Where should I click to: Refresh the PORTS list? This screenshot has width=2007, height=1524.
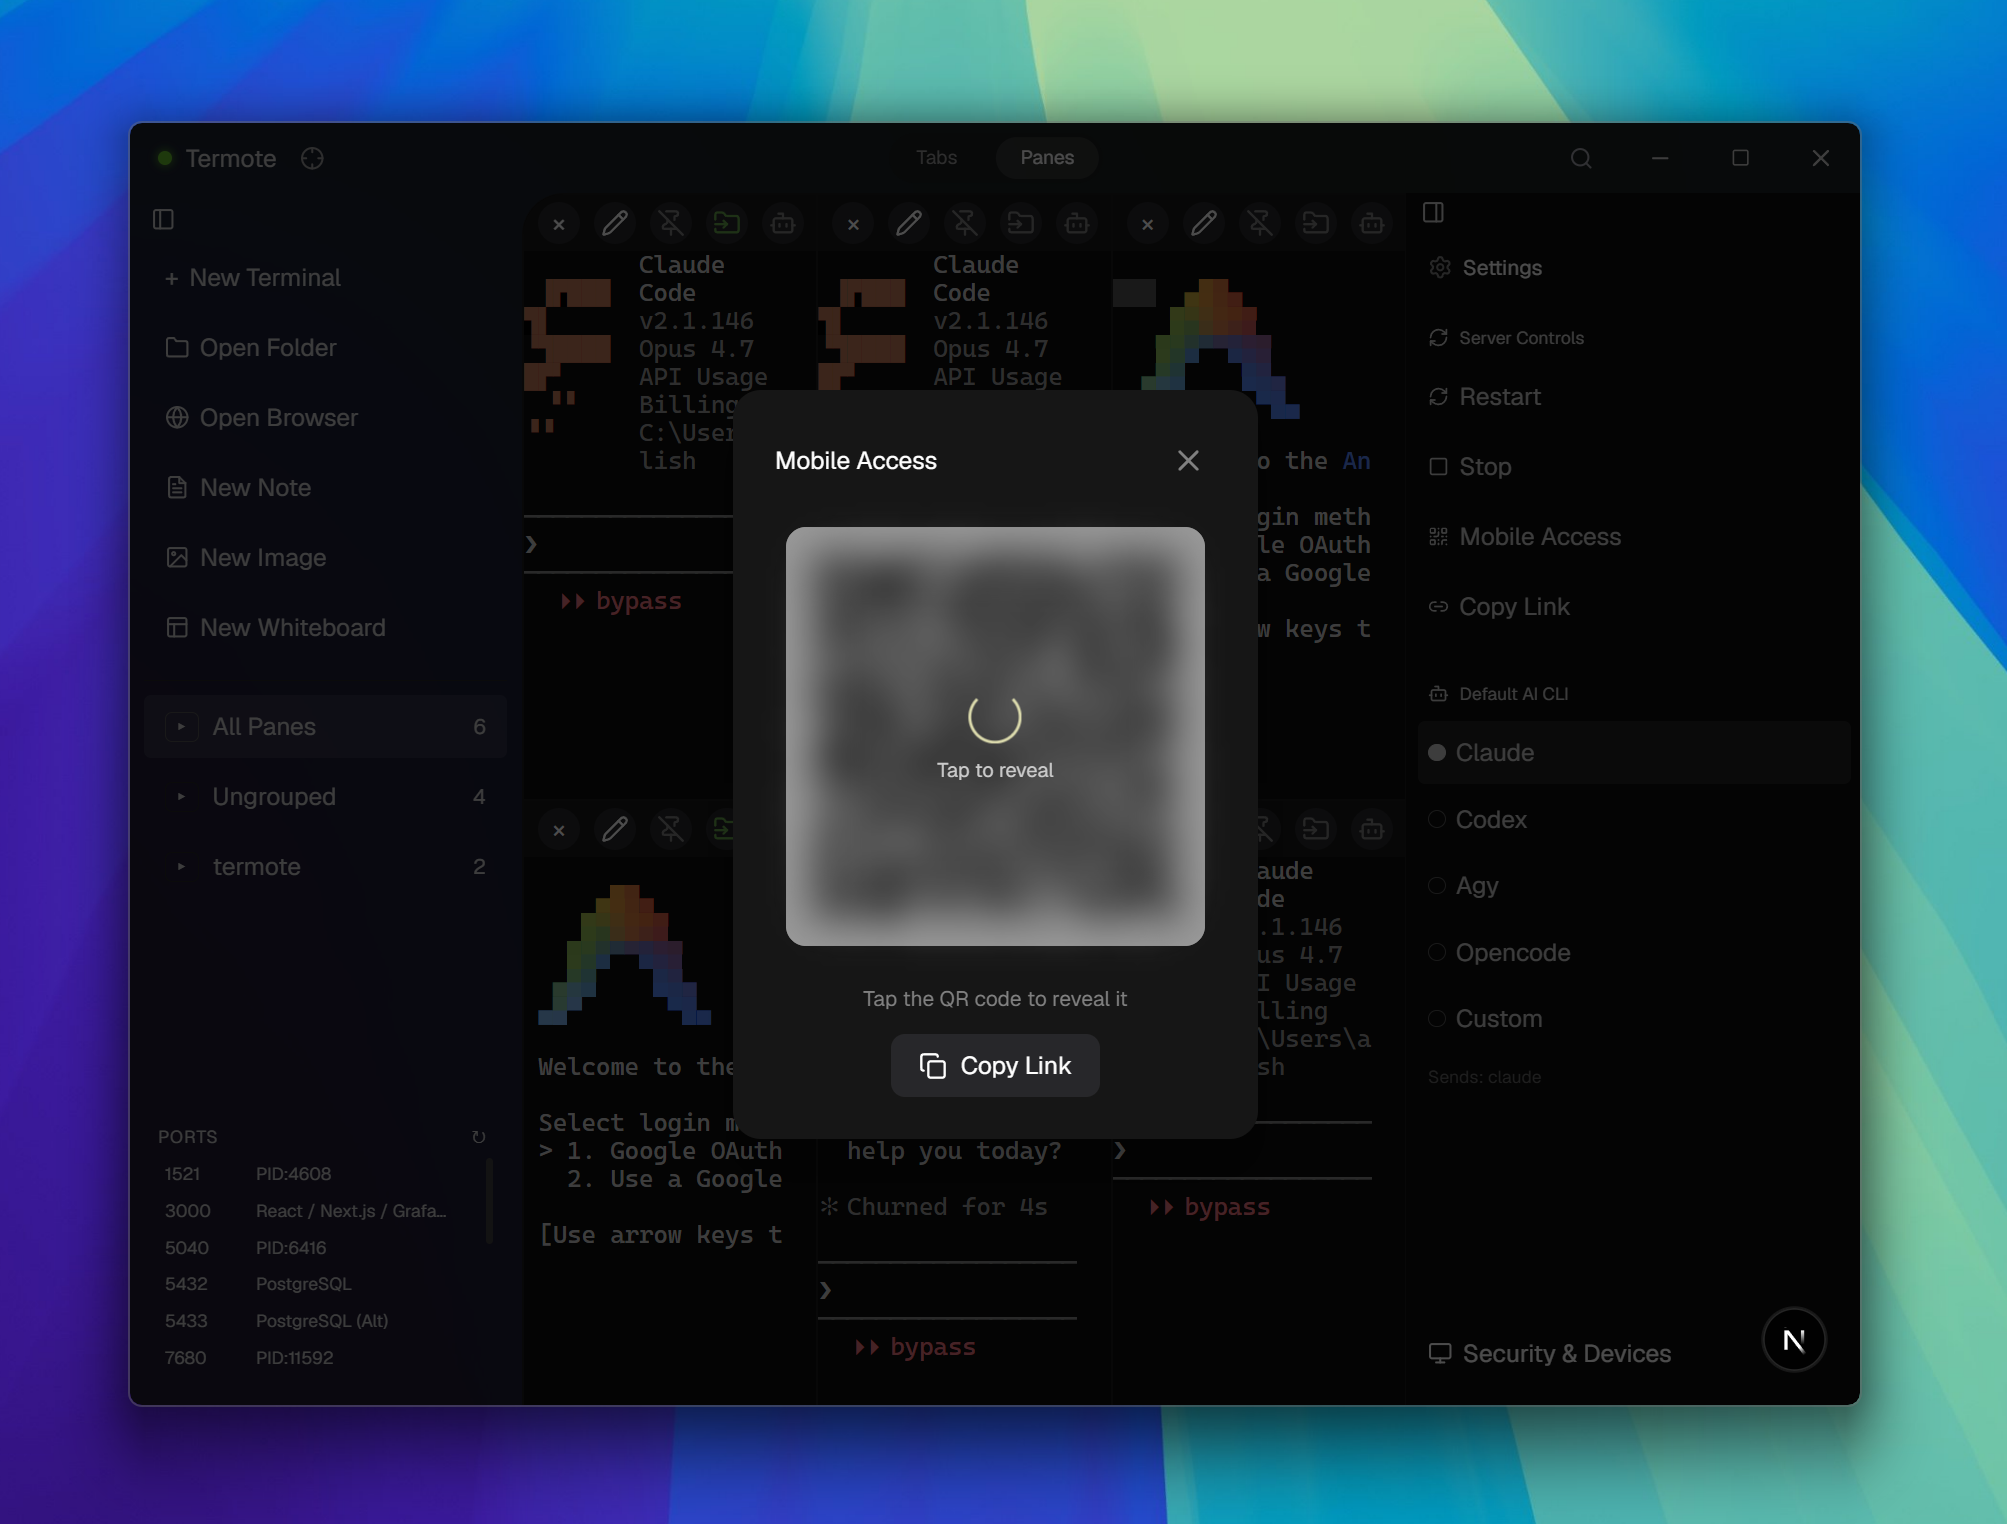(478, 1137)
